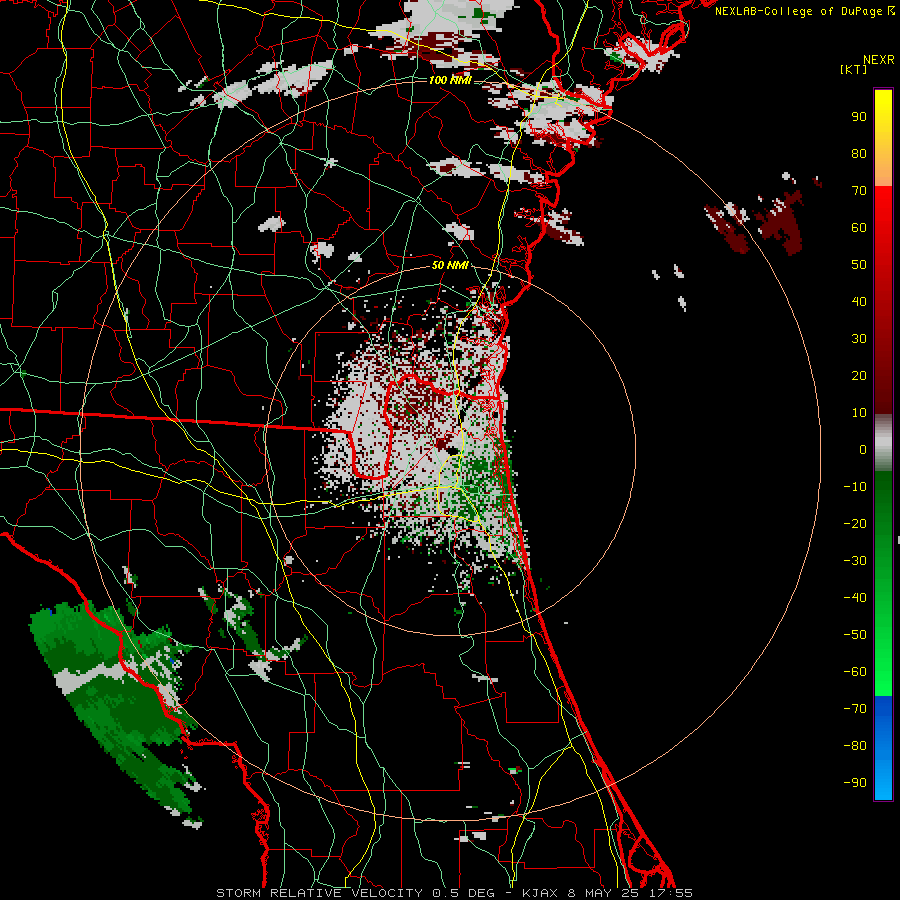900x900 pixels.
Task: Click the positive 90 scale label
Action: (x=859, y=117)
